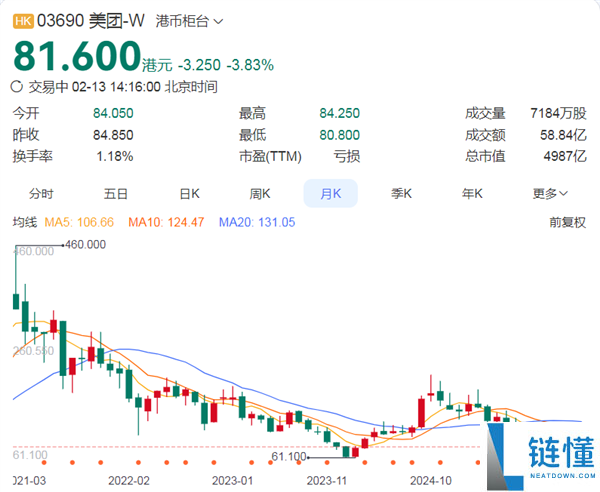Click the 成交额 value 58.84亿
600x492 pixels.
coord(563,135)
